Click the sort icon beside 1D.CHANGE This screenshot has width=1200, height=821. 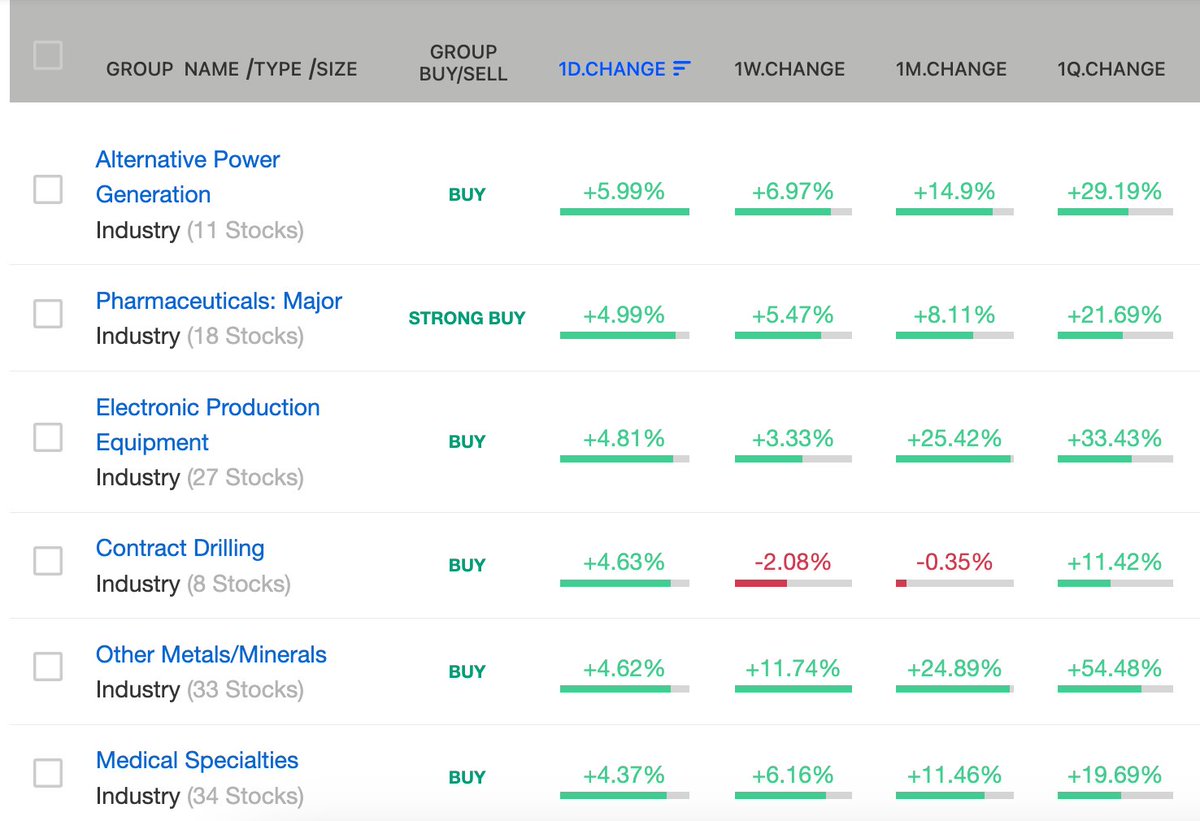point(682,68)
